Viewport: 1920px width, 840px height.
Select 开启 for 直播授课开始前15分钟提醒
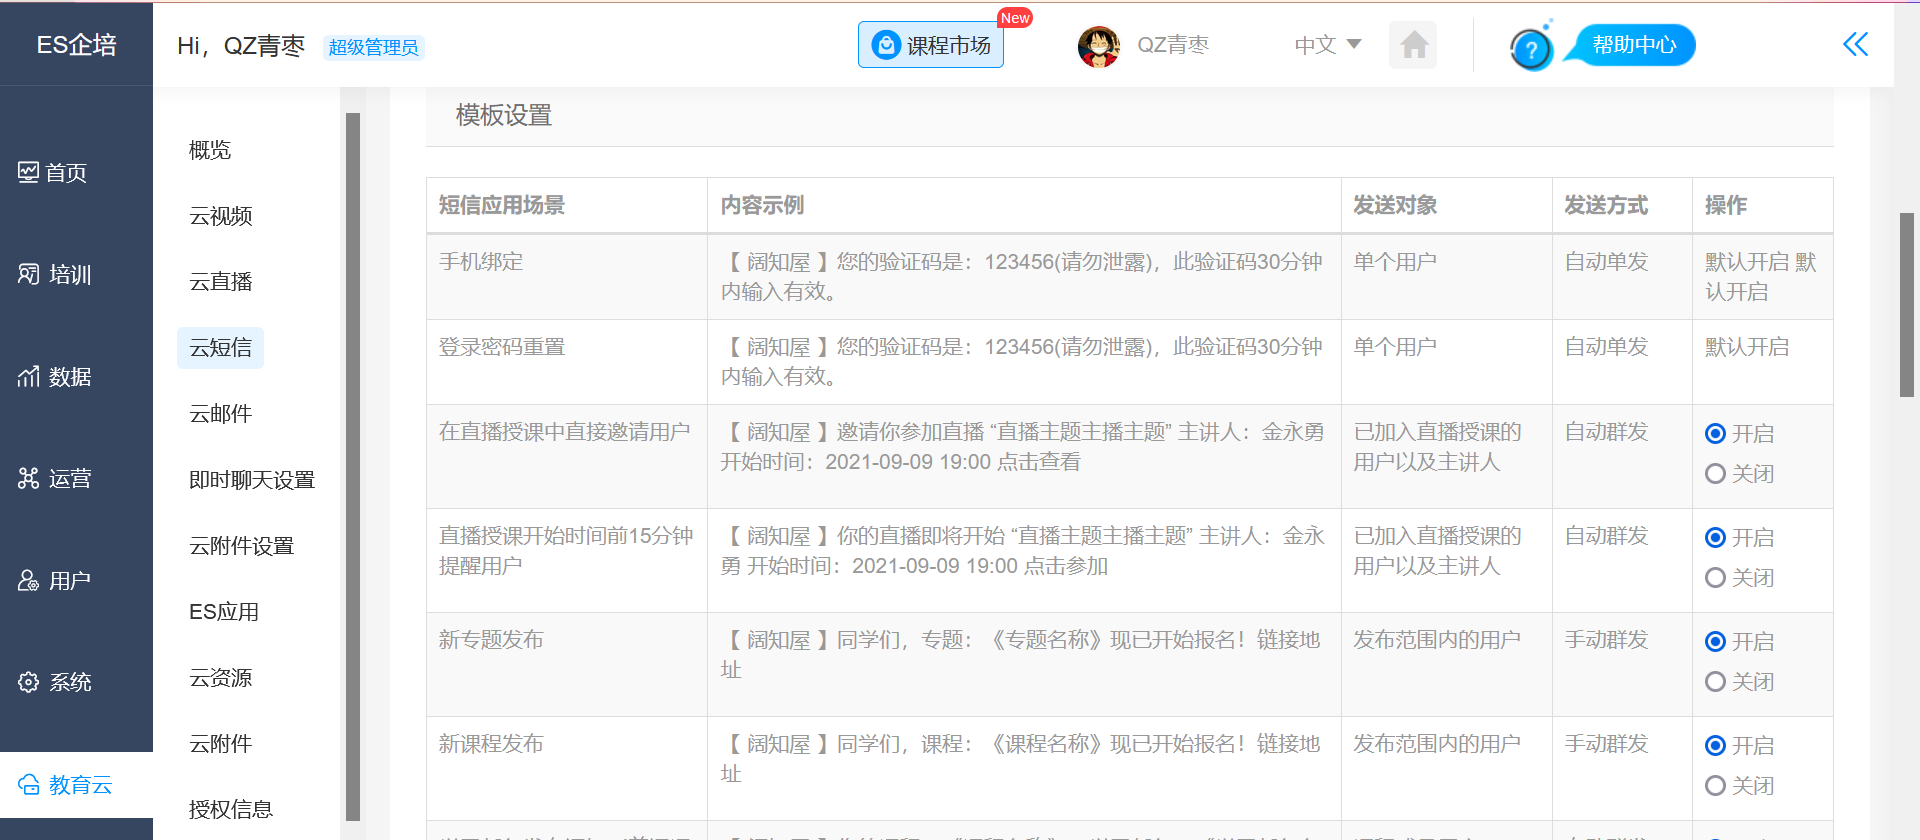click(1715, 537)
